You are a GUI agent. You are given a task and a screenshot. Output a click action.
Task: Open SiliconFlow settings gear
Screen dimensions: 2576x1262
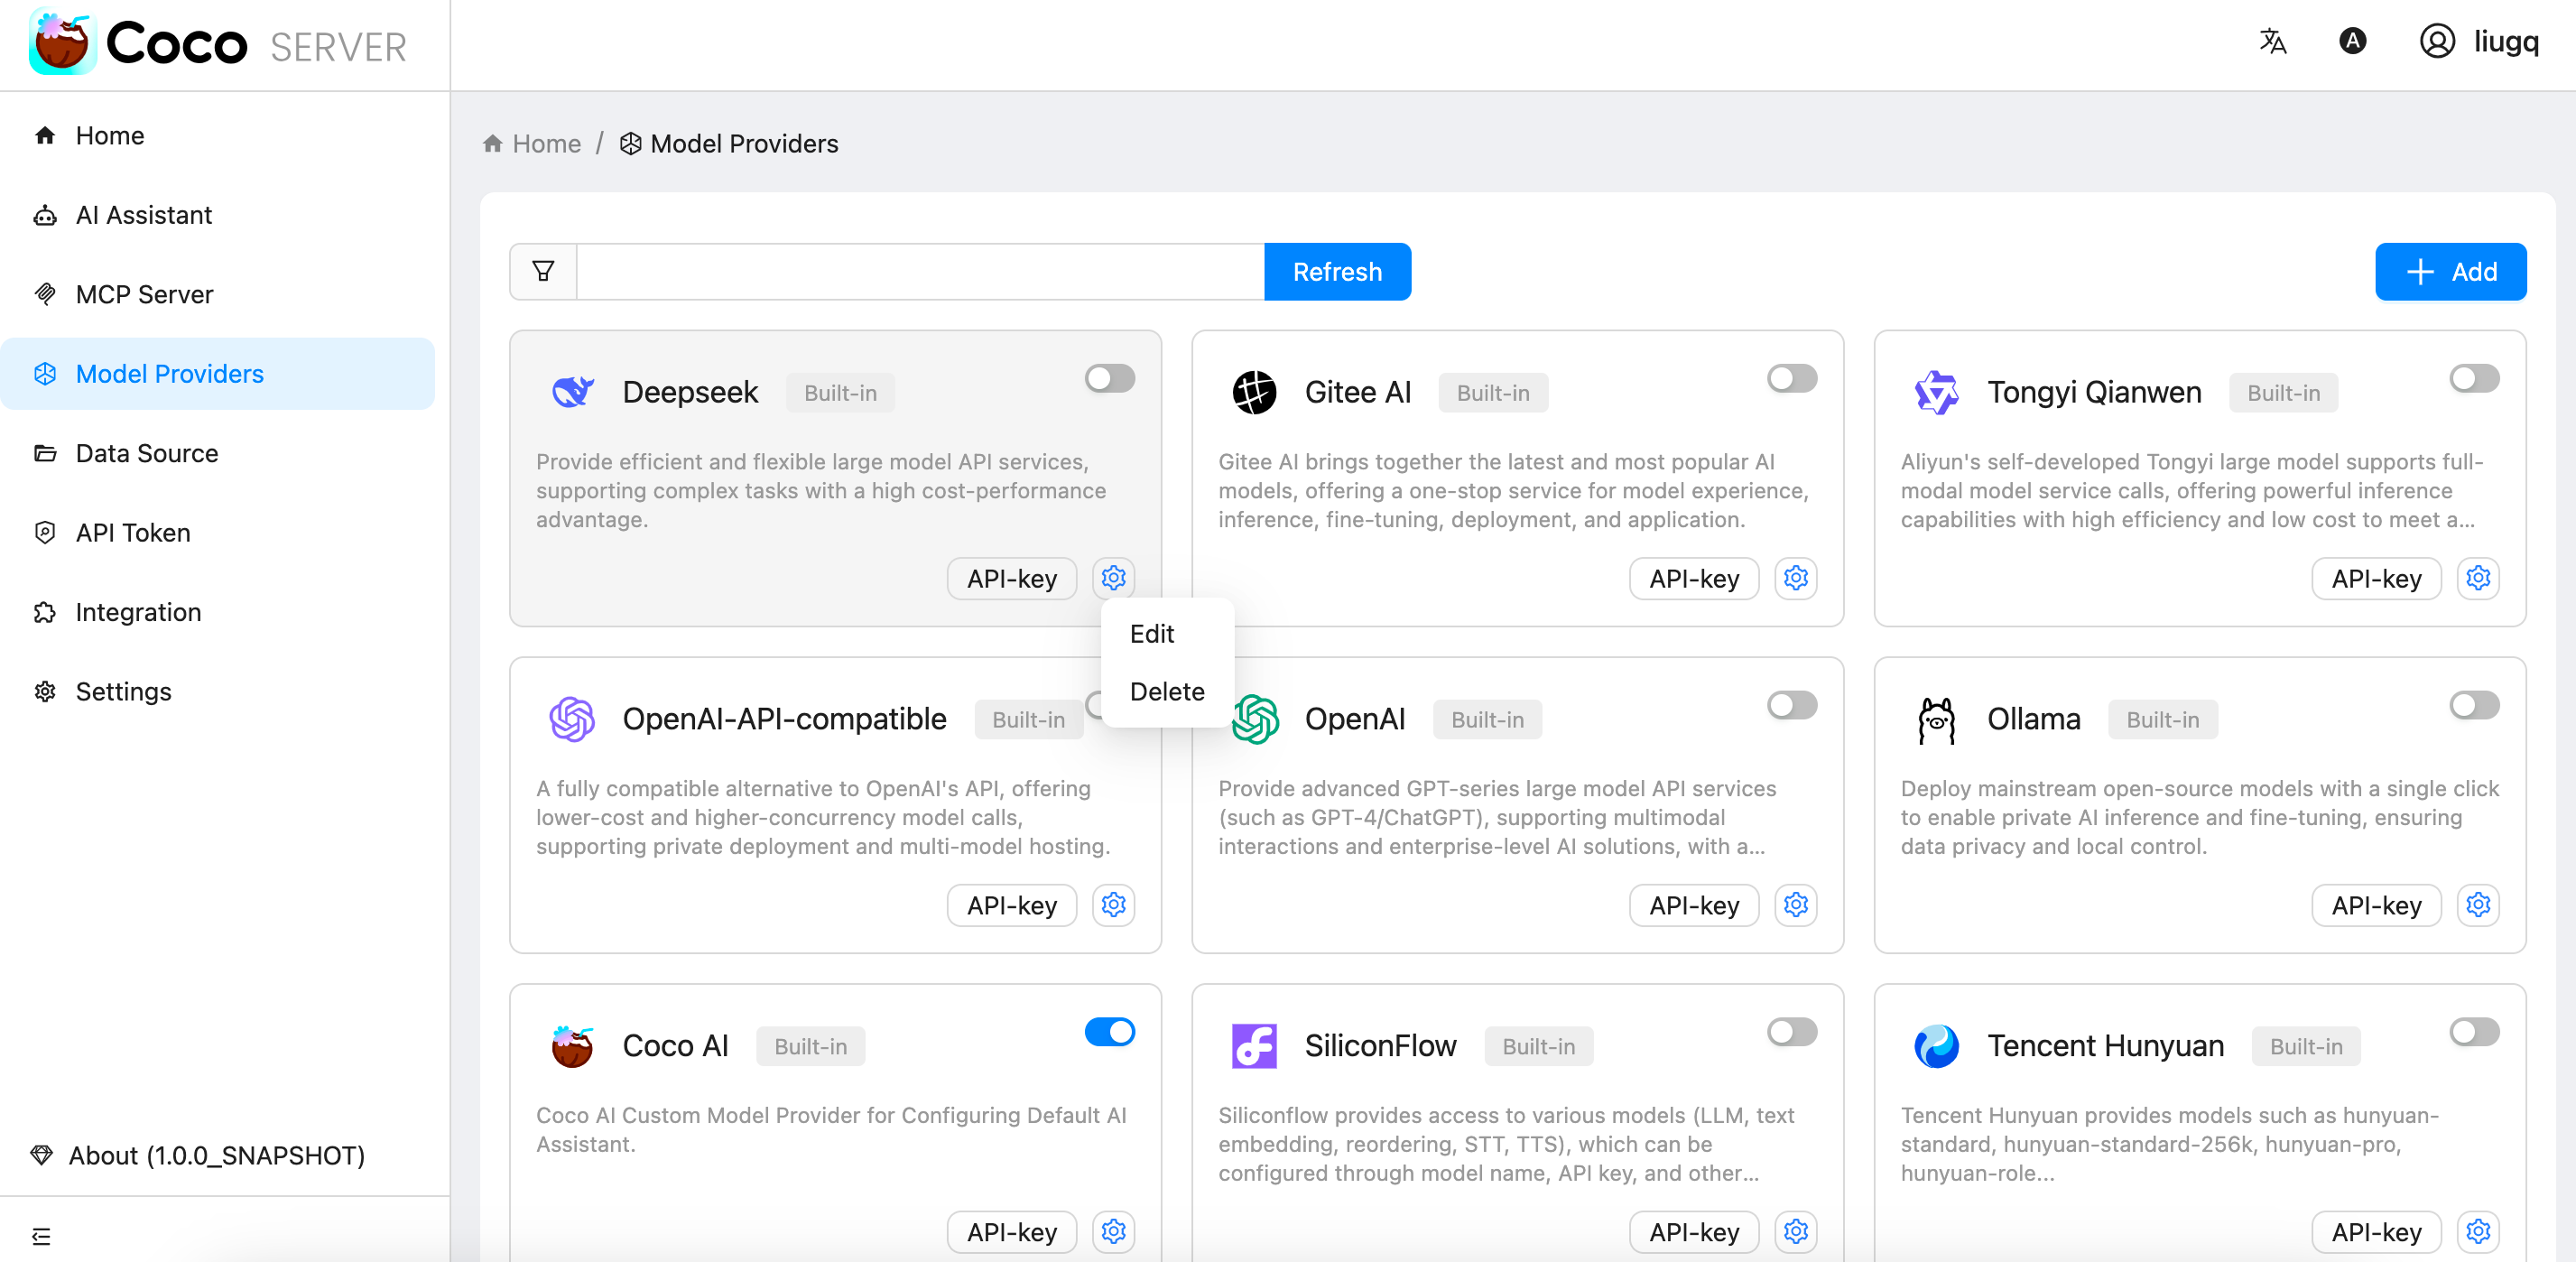coord(1795,1231)
